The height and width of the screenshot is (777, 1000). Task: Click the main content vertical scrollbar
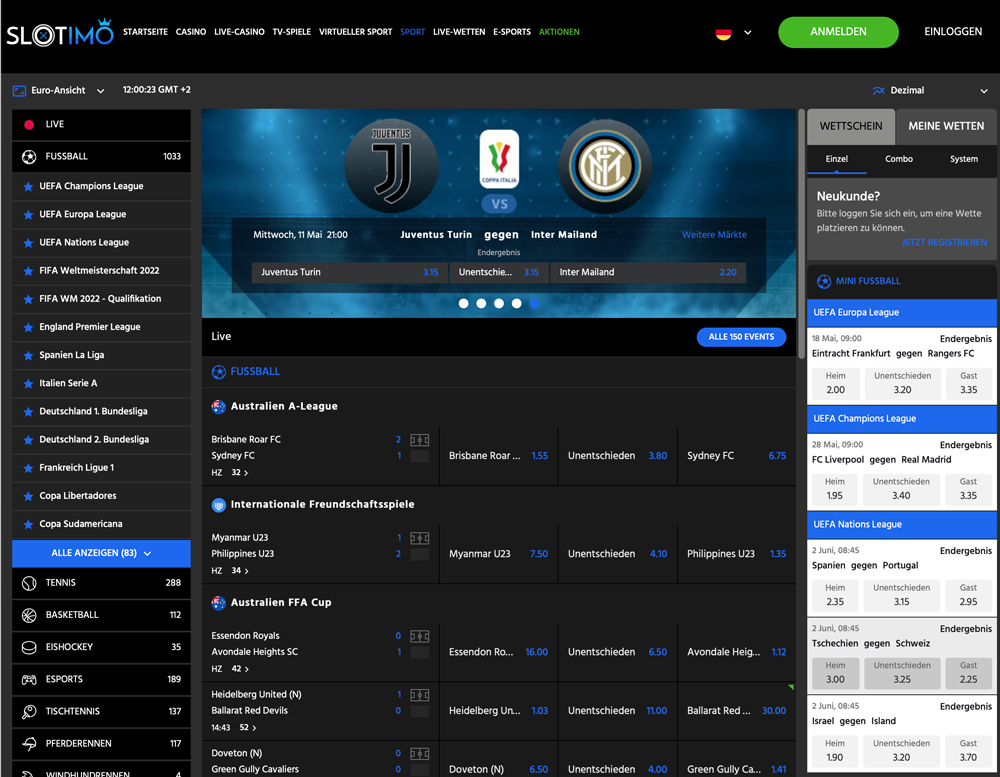click(x=802, y=233)
